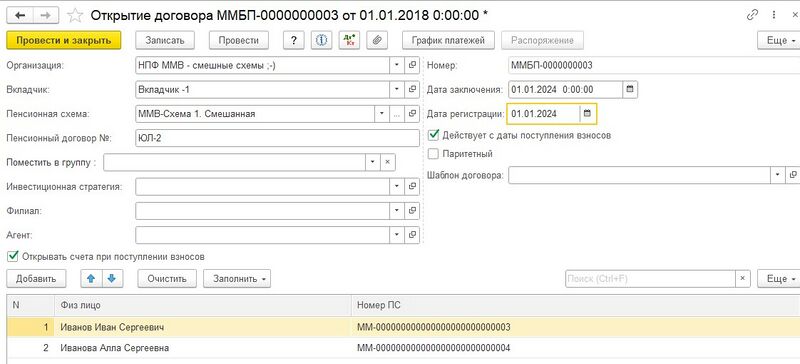Copy link via chain icon in title bar
The height and width of the screenshot is (364, 800).
click(x=752, y=15)
